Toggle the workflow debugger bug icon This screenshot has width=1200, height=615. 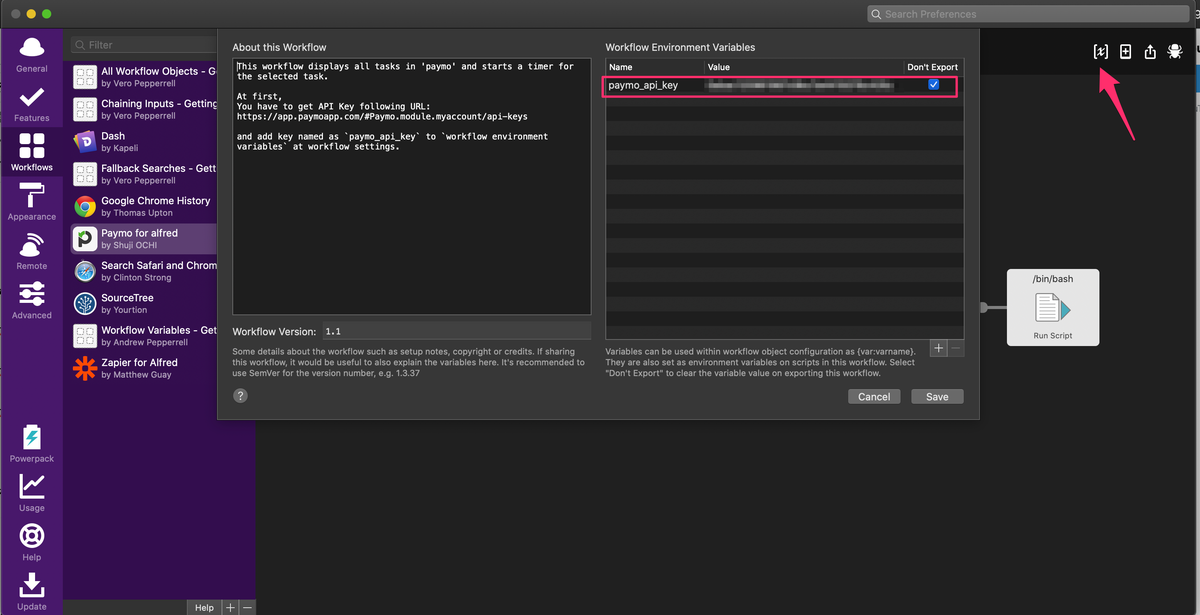(x=1175, y=52)
